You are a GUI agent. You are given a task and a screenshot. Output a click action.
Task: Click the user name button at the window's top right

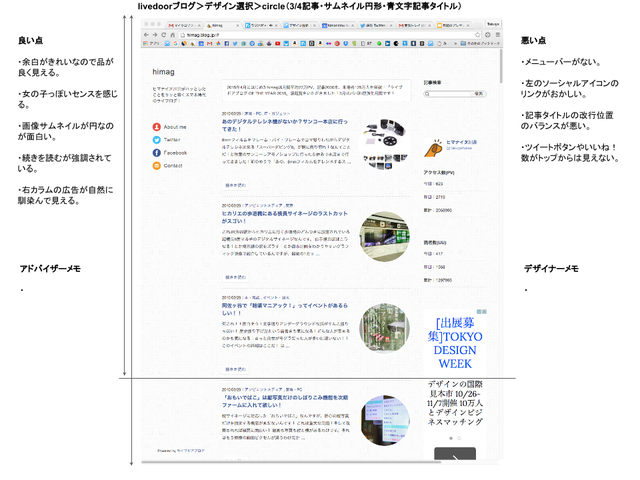493,24
